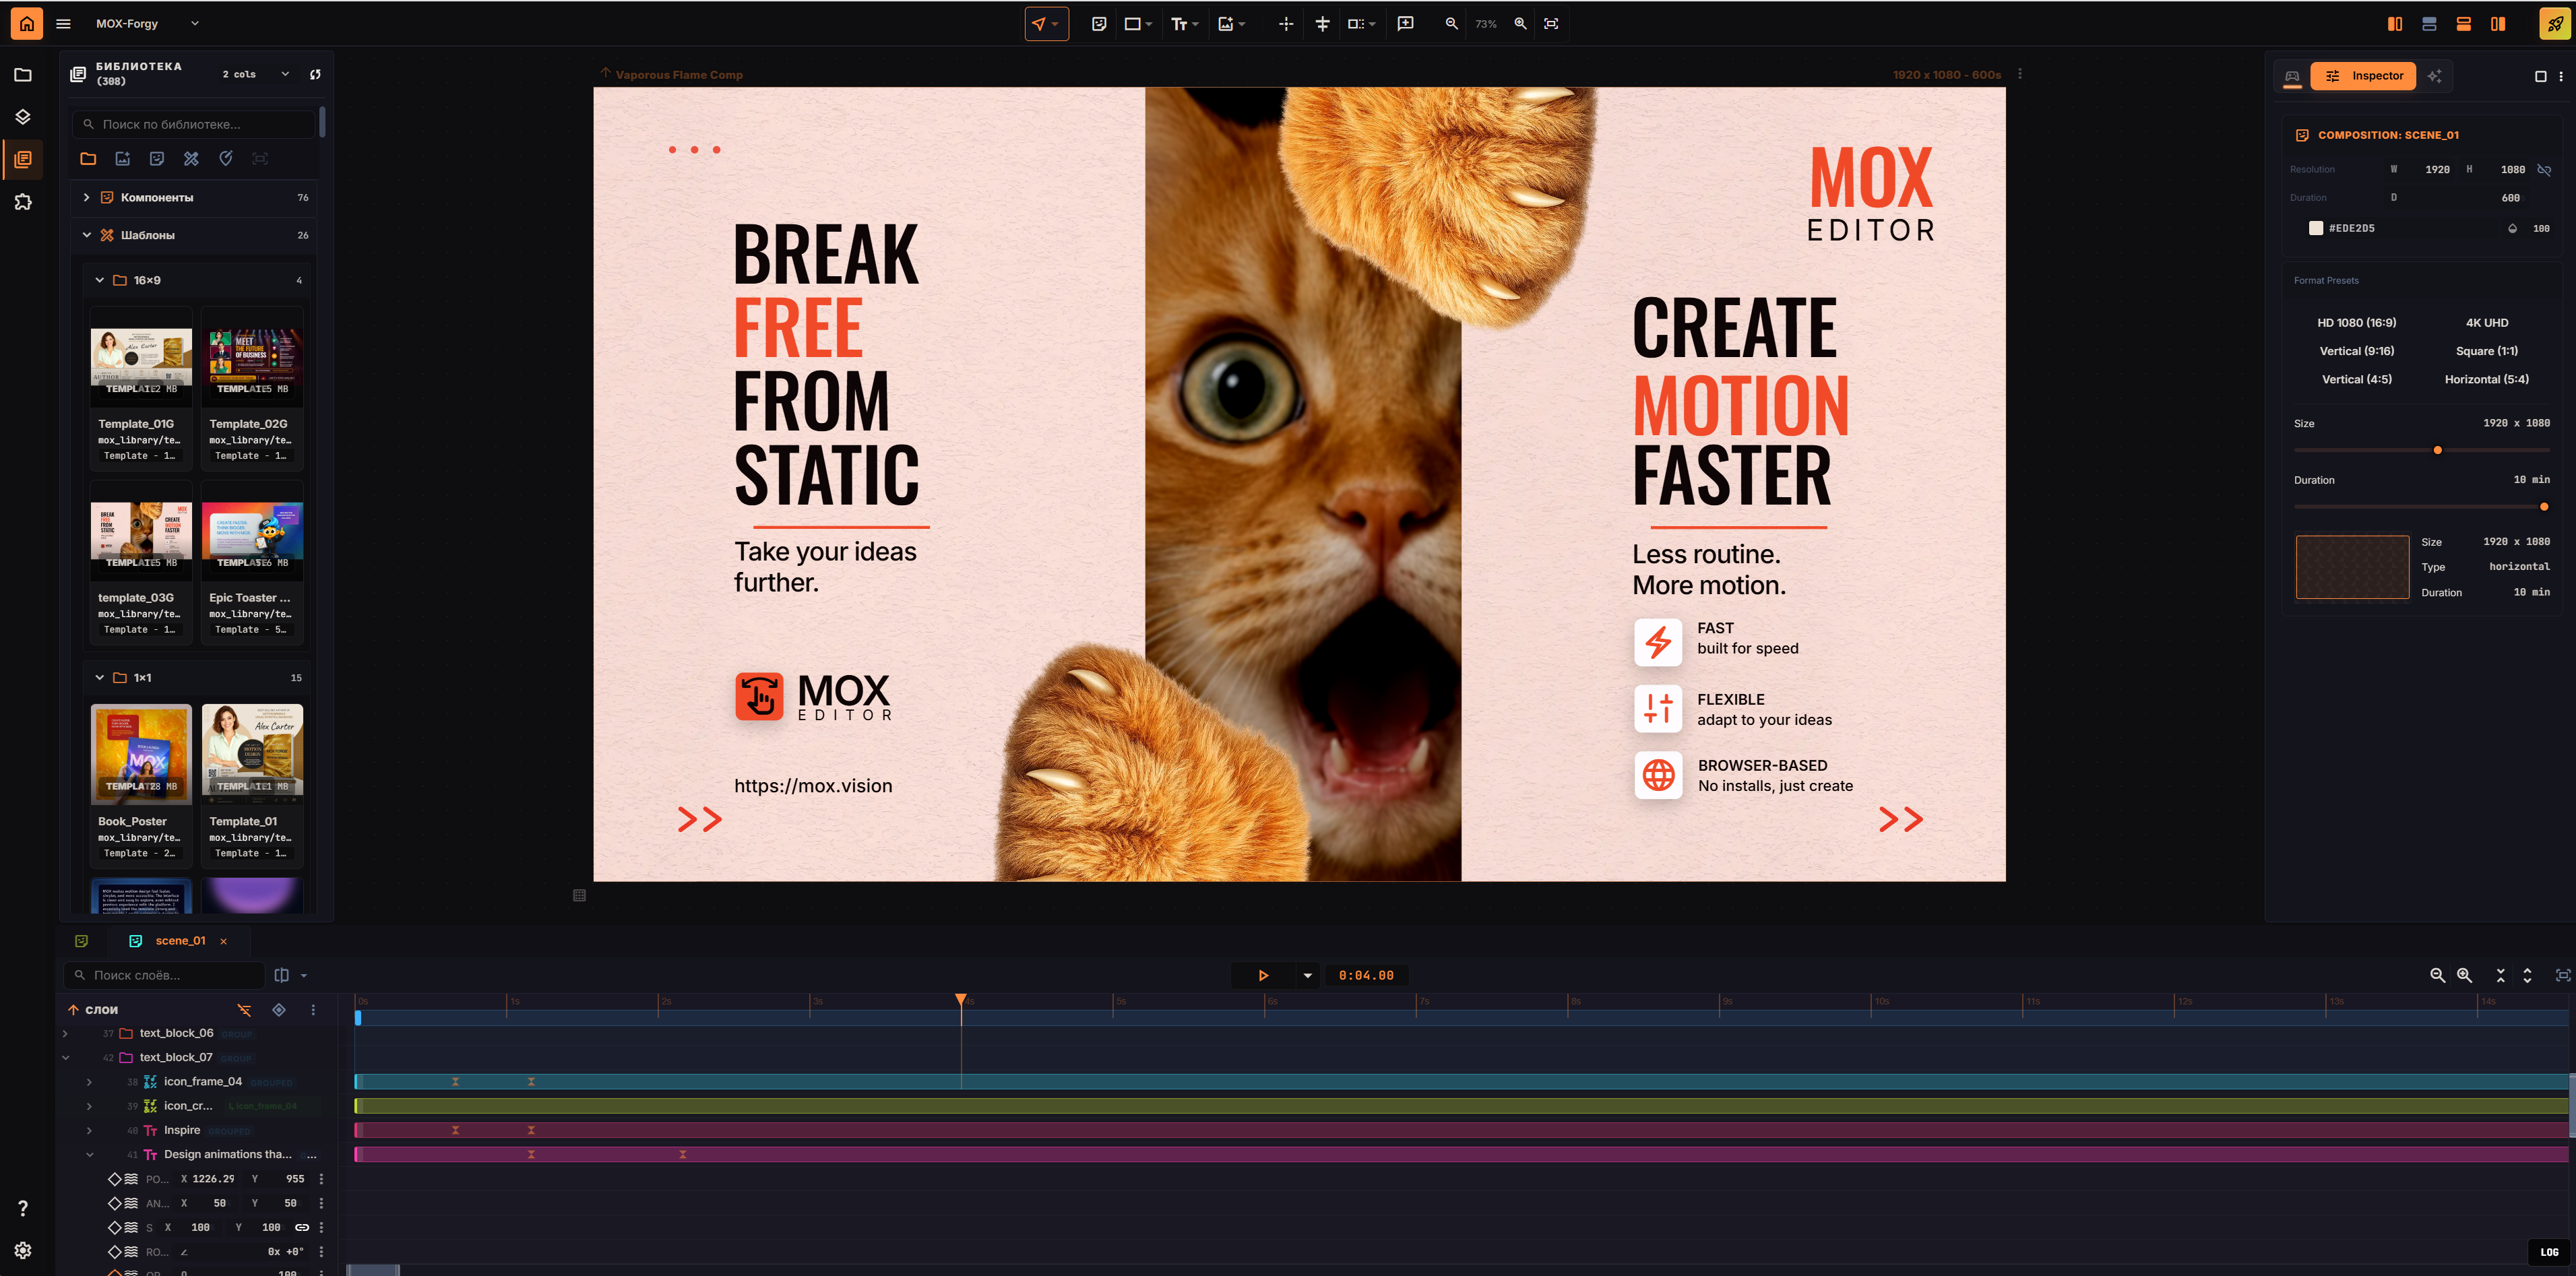Click the AI sparkles tab icon
This screenshot has height=1276, width=2576.
(x=2434, y=76)
